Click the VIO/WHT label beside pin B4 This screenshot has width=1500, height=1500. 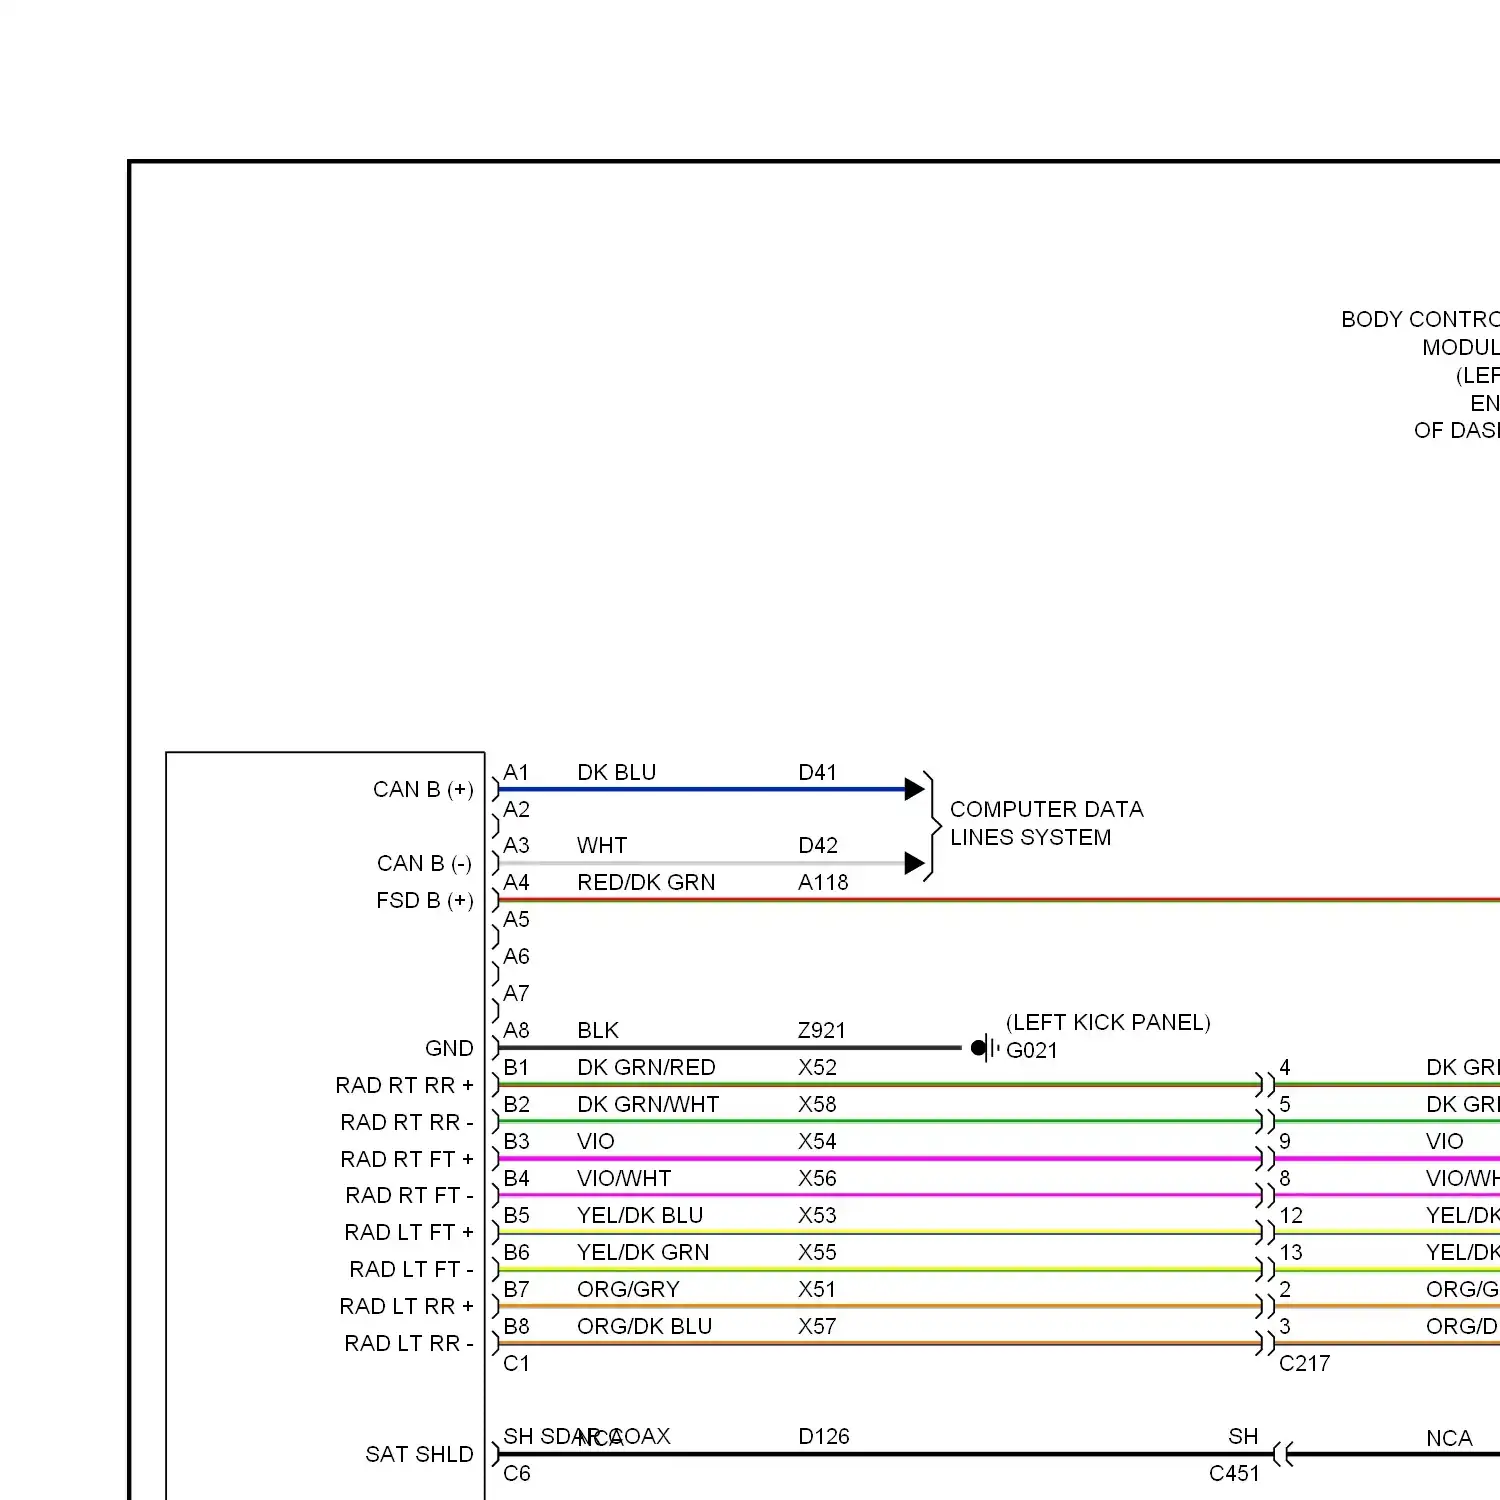point(624,1178)
